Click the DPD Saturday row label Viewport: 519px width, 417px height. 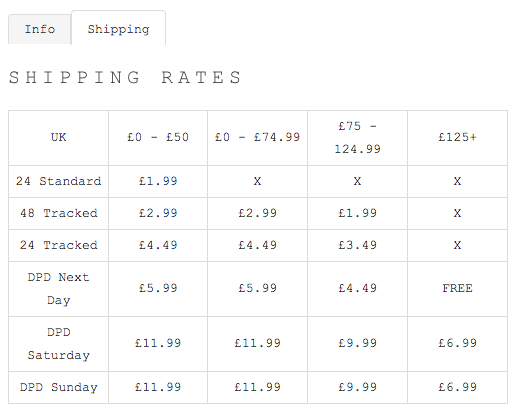[x=58, y=344]
